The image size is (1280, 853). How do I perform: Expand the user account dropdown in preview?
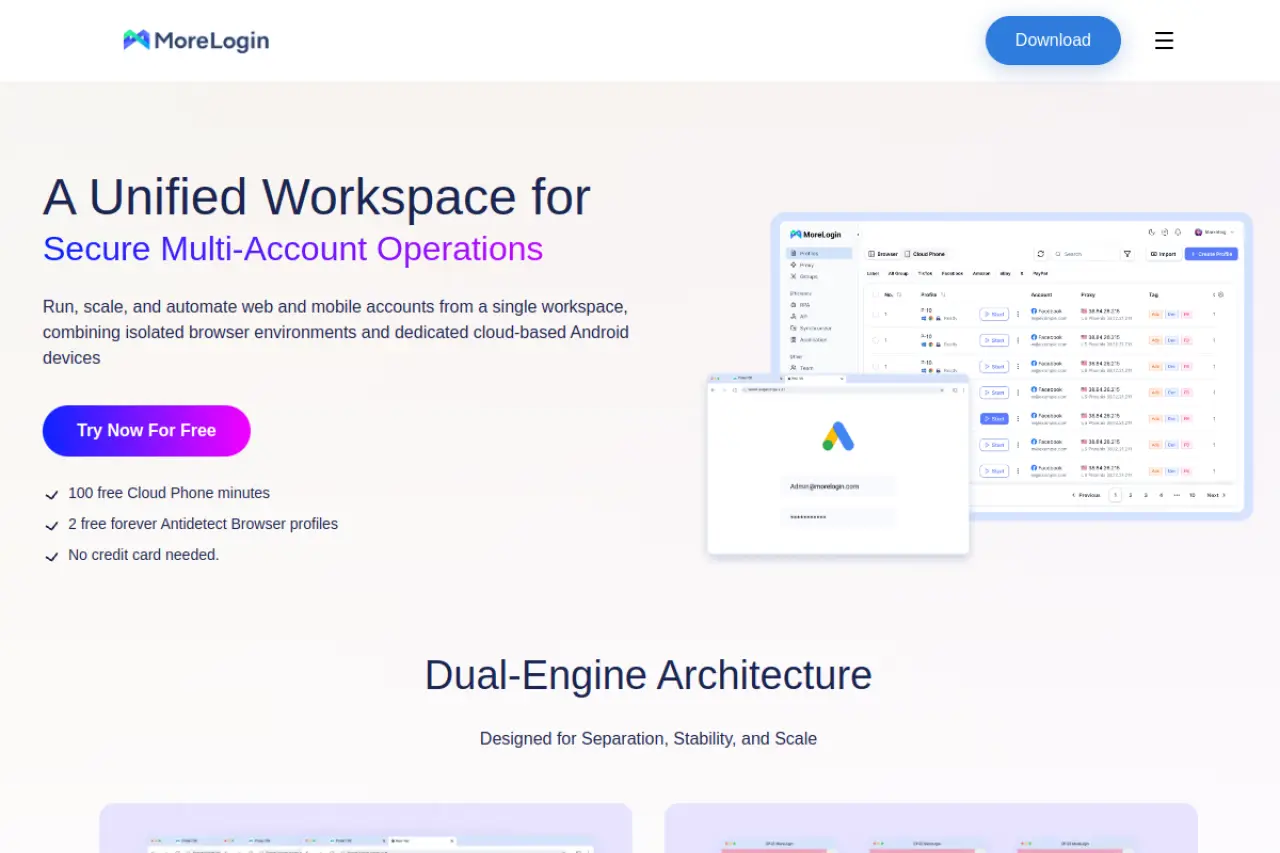[1214, 232]
